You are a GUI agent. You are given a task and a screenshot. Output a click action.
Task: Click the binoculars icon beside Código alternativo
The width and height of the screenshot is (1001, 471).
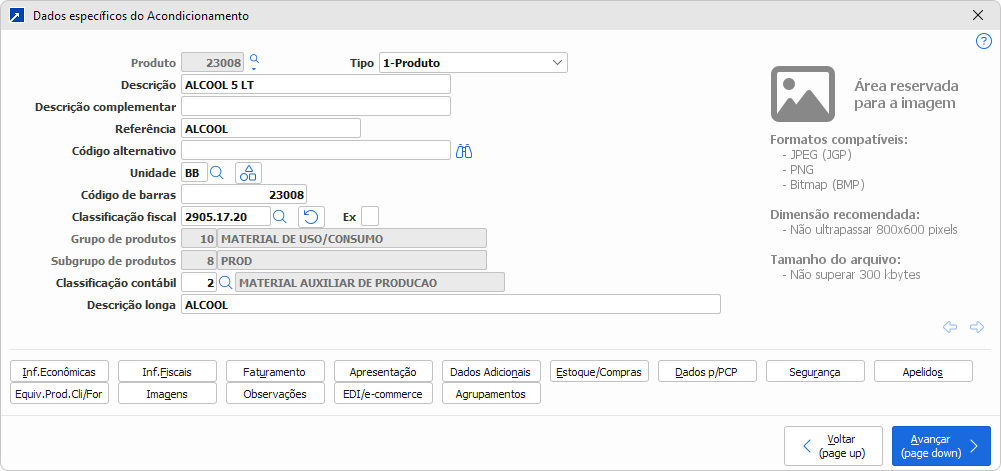click(x=463, y=151)
